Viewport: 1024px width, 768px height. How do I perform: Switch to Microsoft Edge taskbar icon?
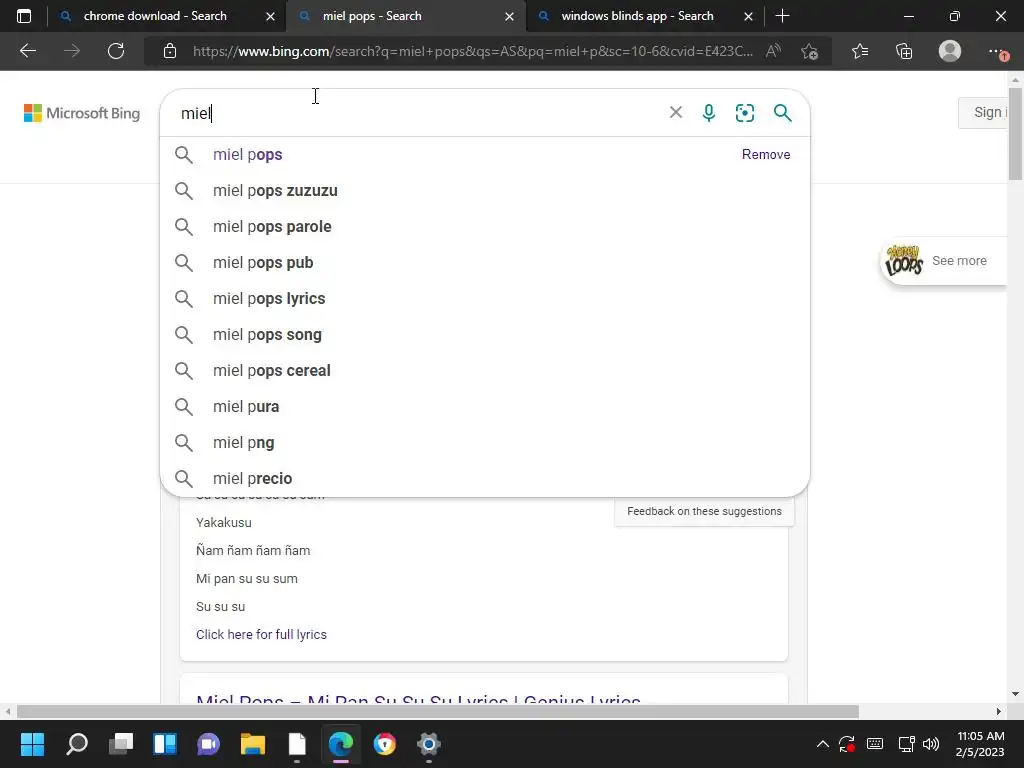pyautogui.click(x=341, y=744)
